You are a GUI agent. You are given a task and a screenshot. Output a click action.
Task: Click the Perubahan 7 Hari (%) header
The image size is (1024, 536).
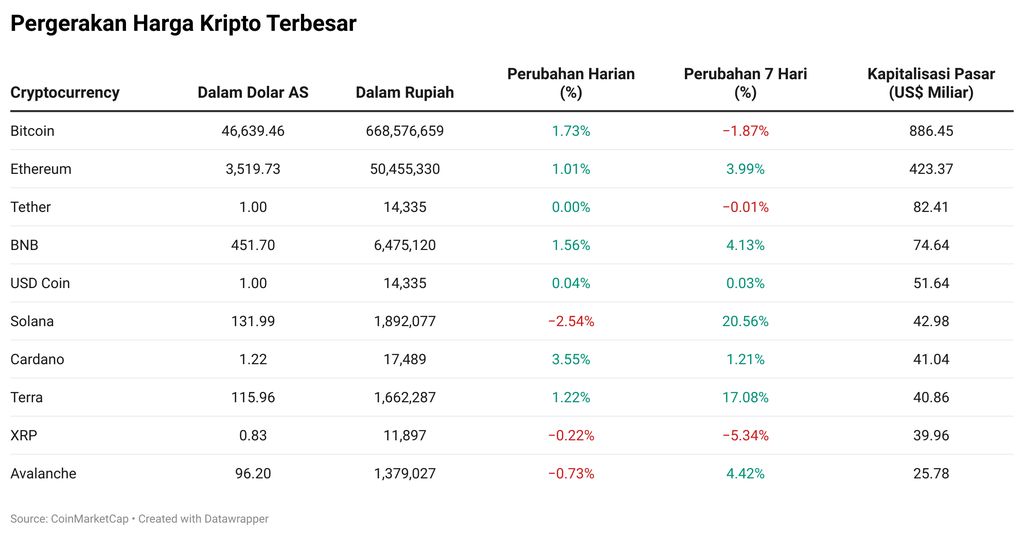click(x=745, y=83)
